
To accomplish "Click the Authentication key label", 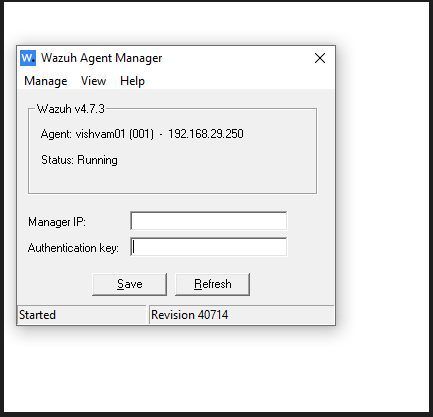I will point(73,248).
